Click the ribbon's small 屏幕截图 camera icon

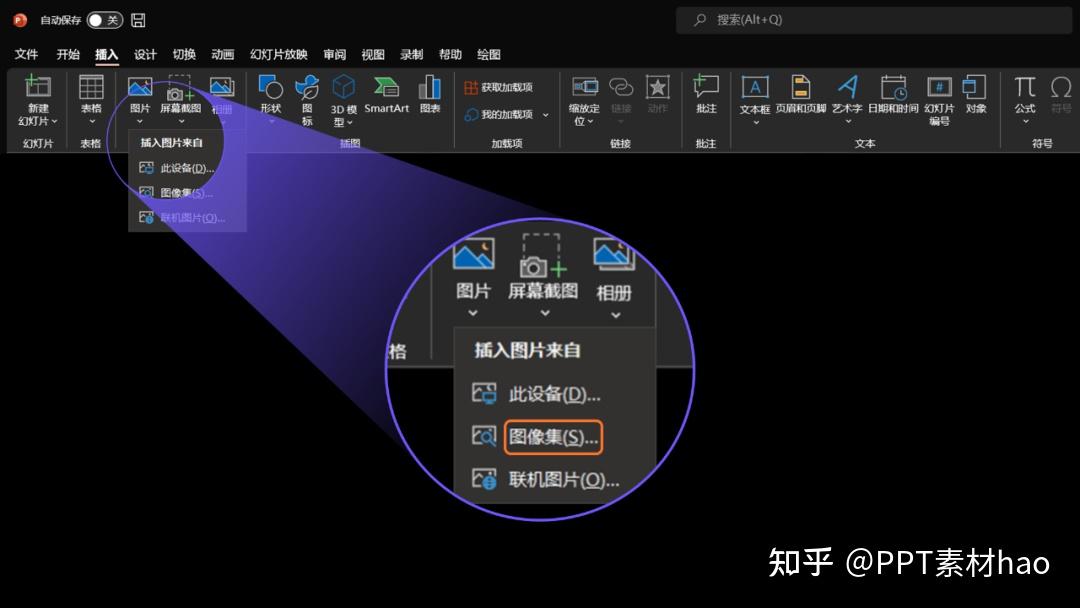tap(180, 90)
